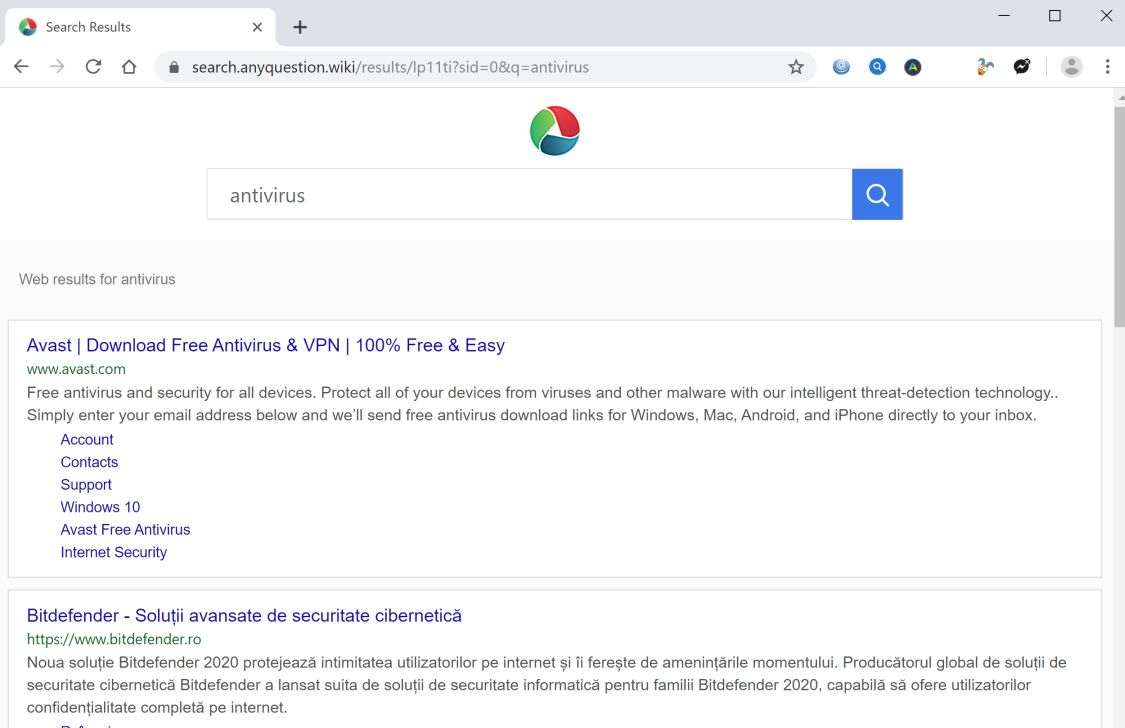The width and height of the screenshot is (1125, 728).
Task: Open the Avast Free Antivirus sitelink
Action: 126,529
